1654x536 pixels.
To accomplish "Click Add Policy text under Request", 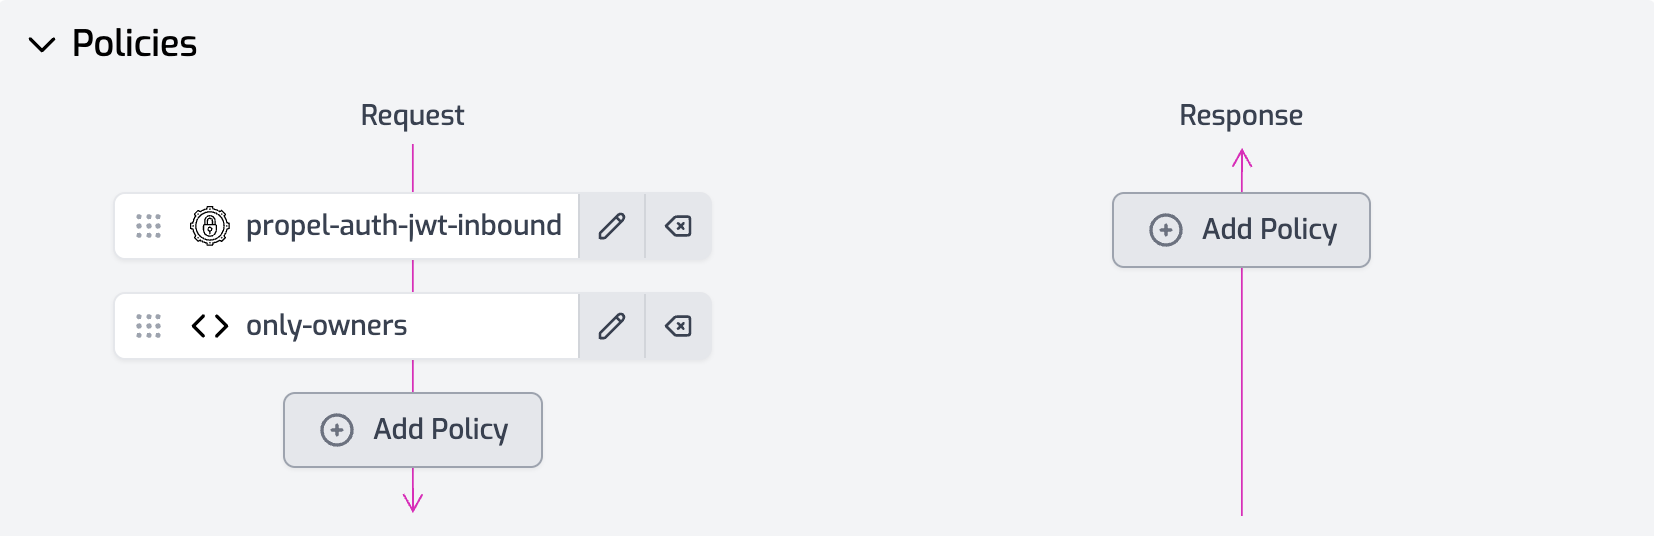I will pyautogui.click(x=440, y=430).
